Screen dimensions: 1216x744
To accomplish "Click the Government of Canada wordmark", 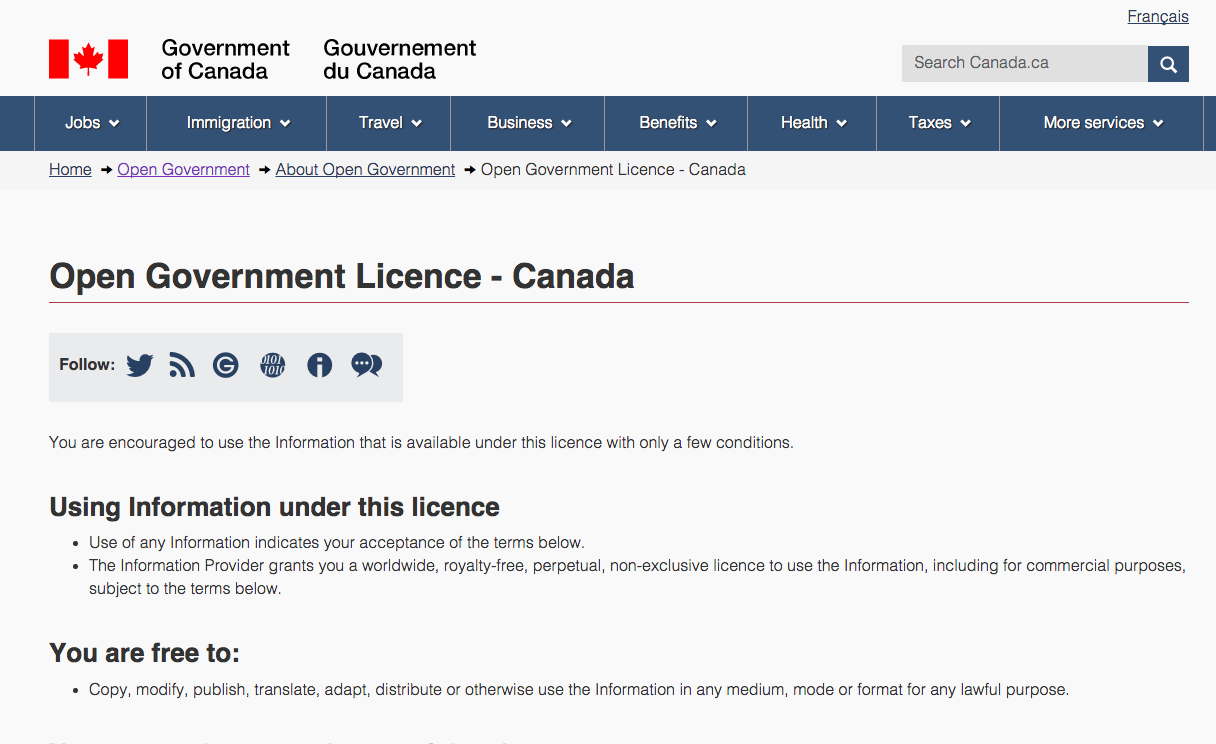I will tap(225, 60).
